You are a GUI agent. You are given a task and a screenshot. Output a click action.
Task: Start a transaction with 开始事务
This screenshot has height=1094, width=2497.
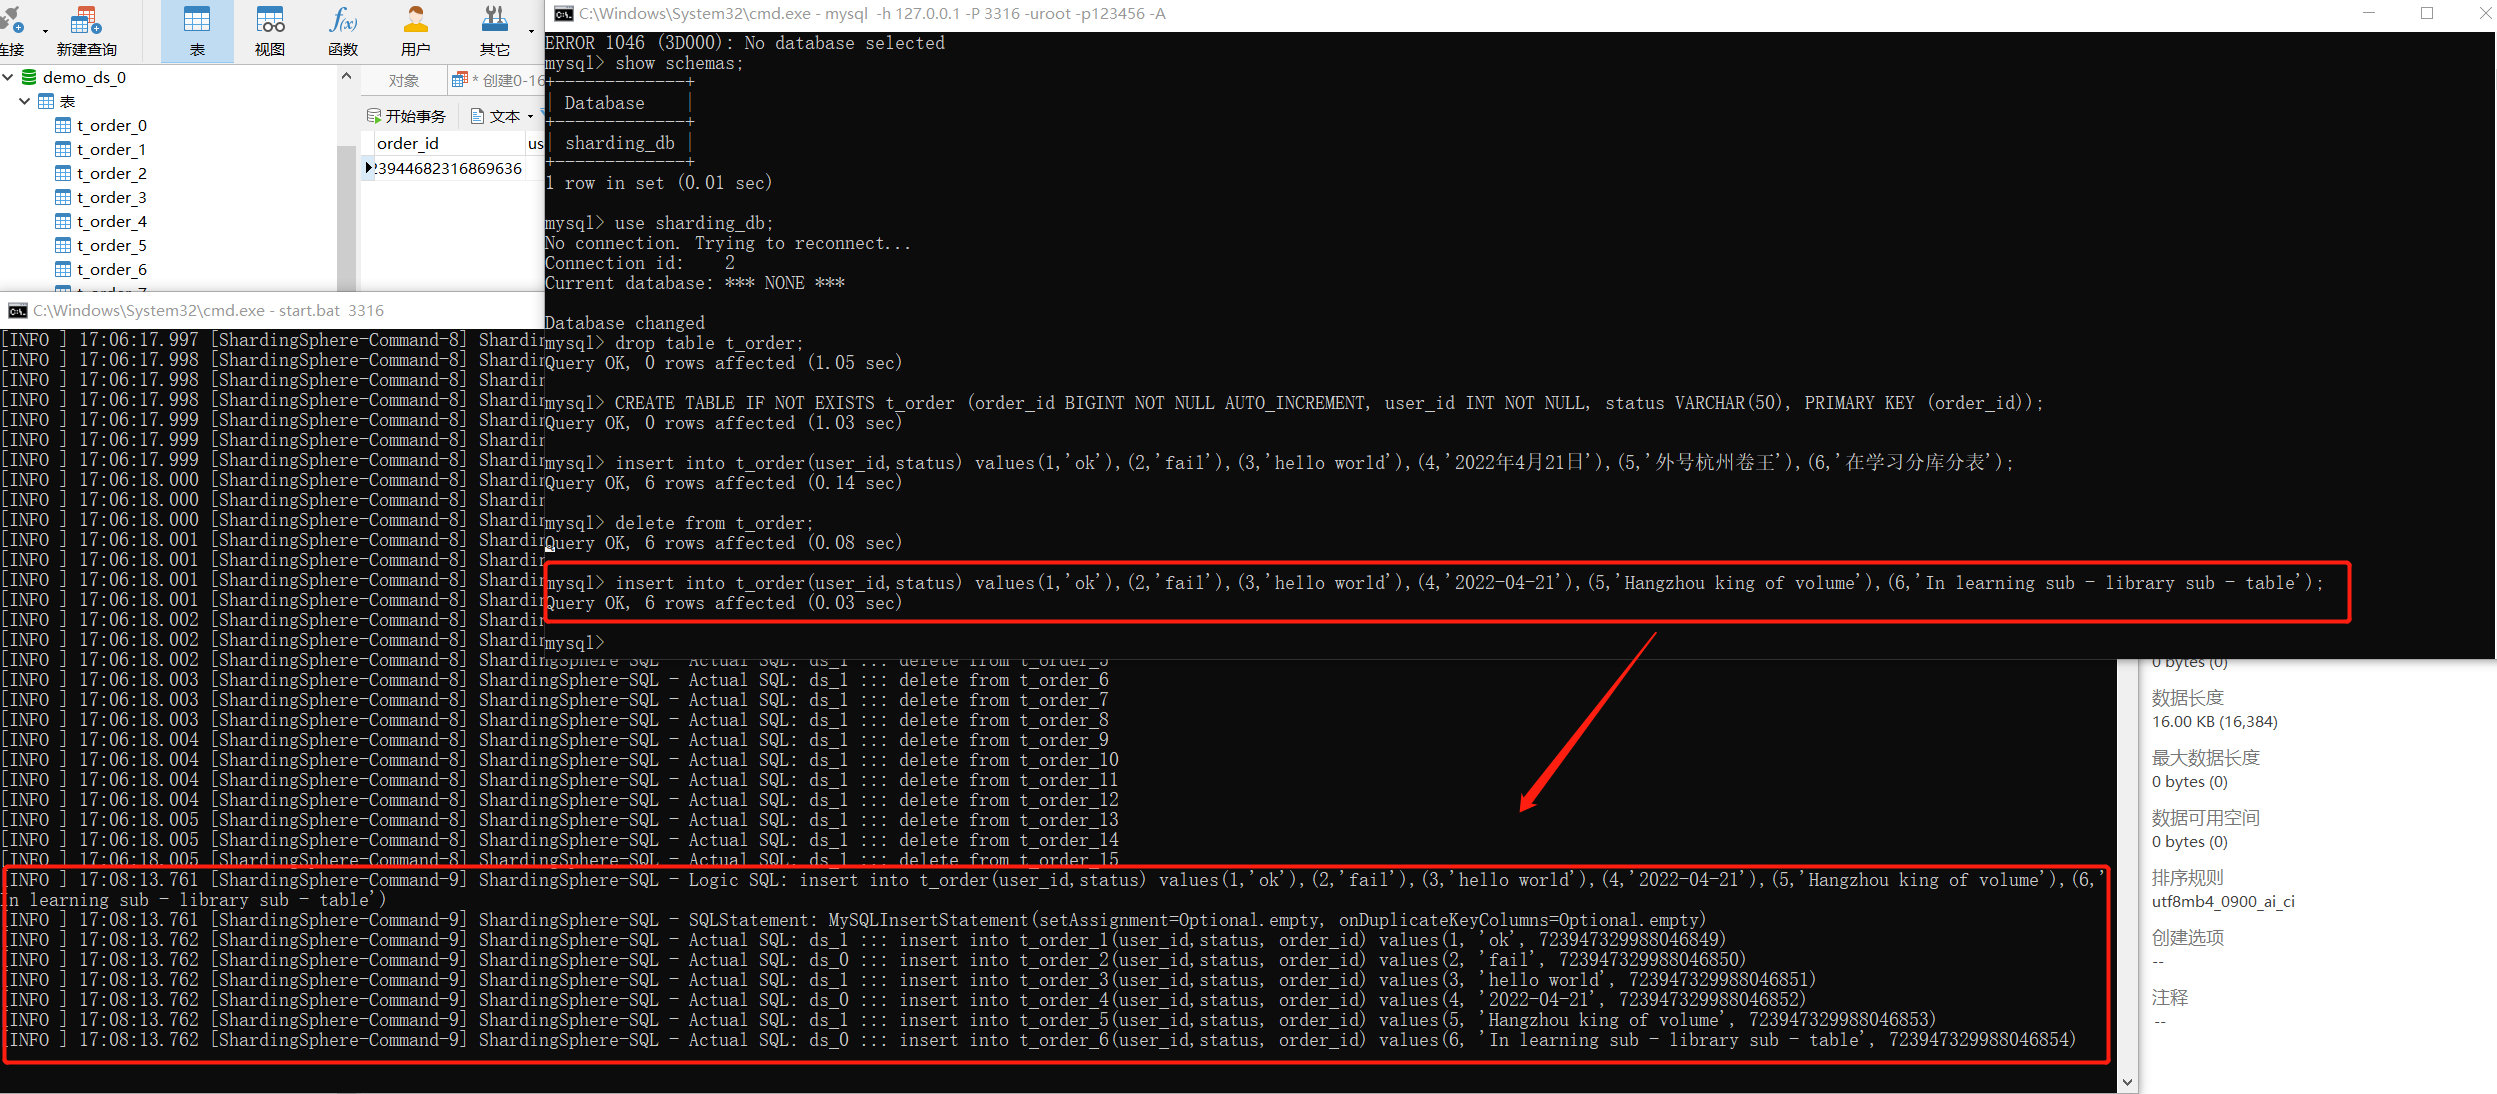(x=413, y=116)
